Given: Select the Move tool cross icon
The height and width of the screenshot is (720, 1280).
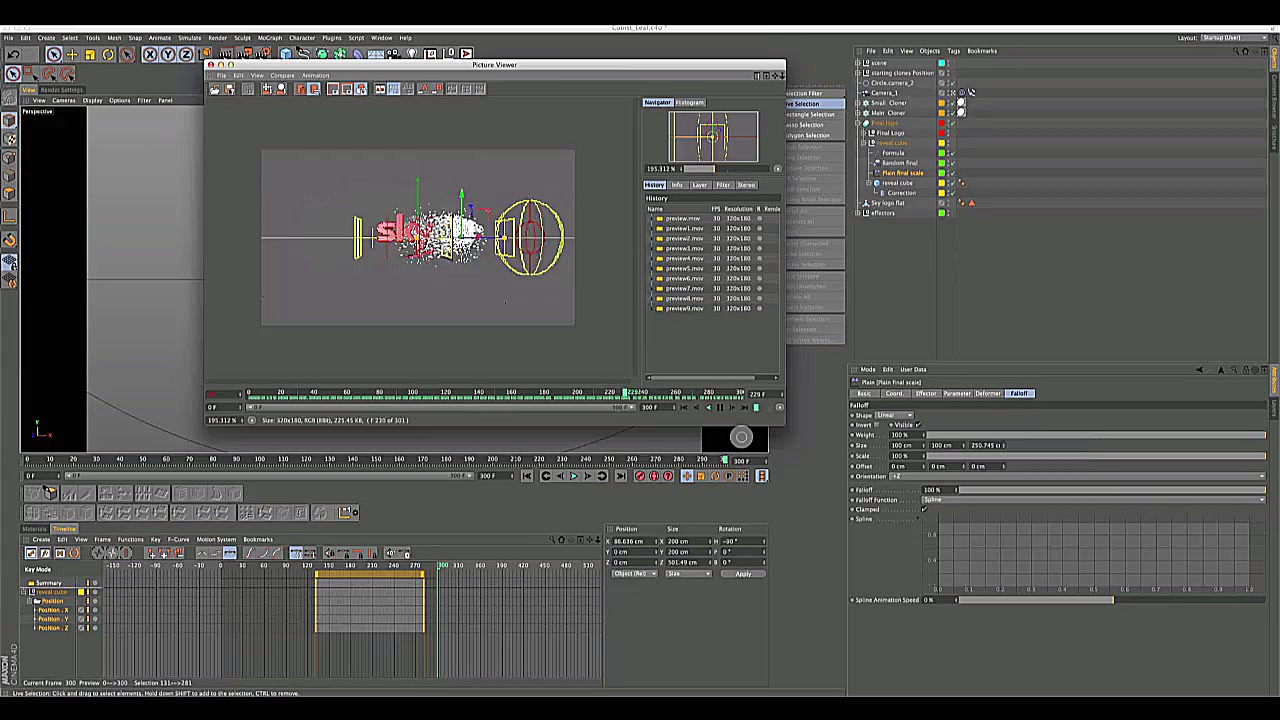Looking at the screenshot, I should click(x=71, y=54).
